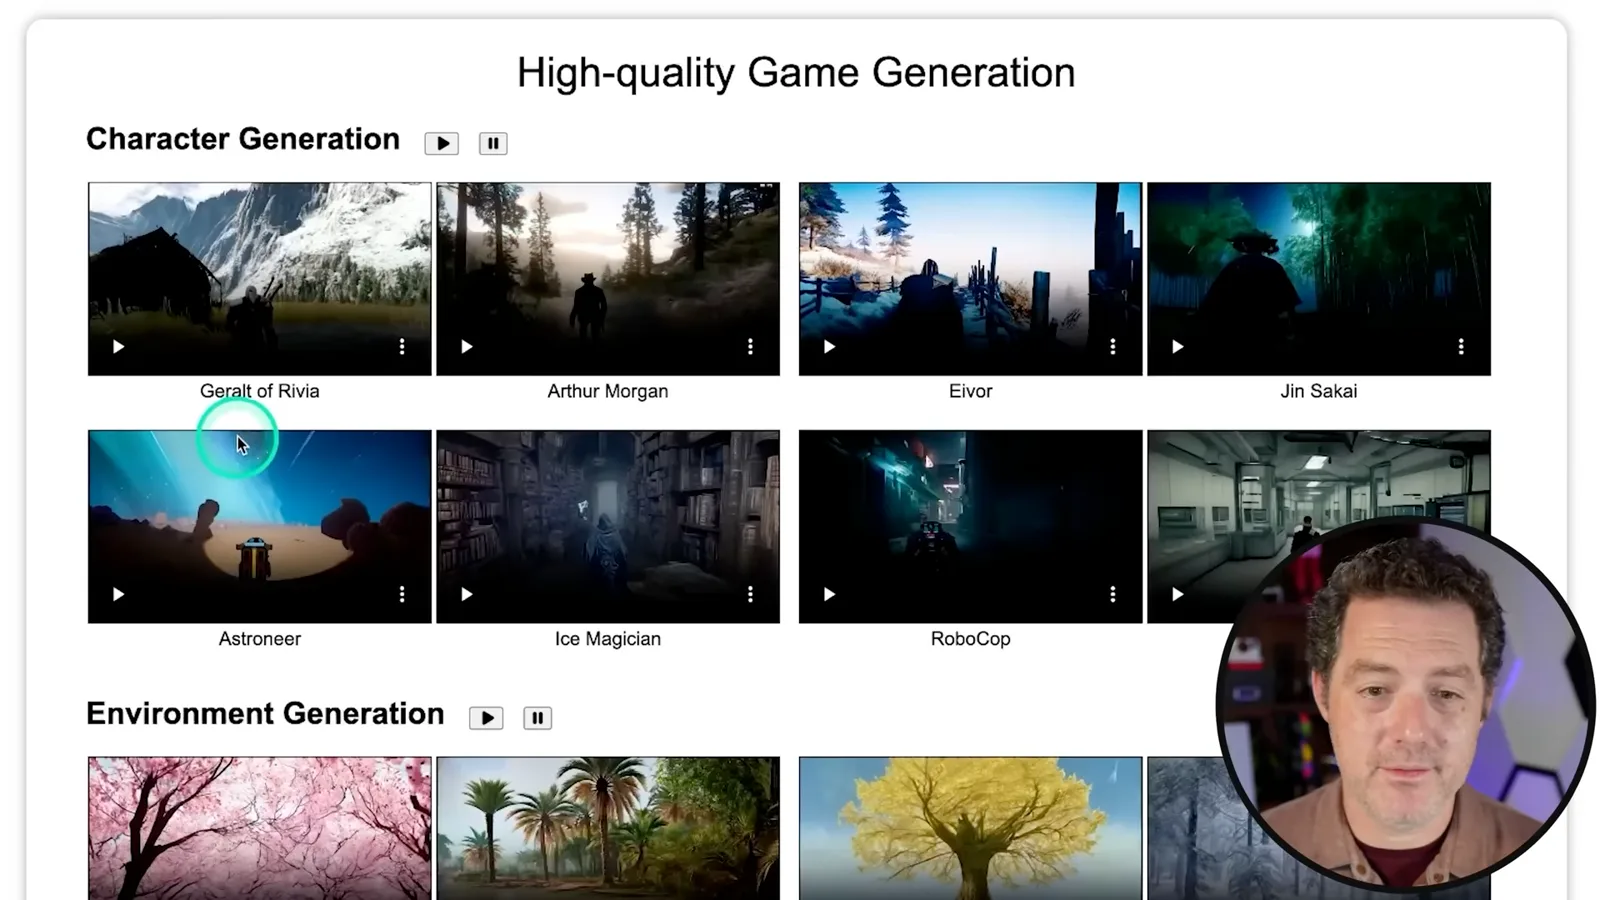The image size is (1600, 900).
Task: Click the golden tree environment video
Action: click(x=971, y=828)
